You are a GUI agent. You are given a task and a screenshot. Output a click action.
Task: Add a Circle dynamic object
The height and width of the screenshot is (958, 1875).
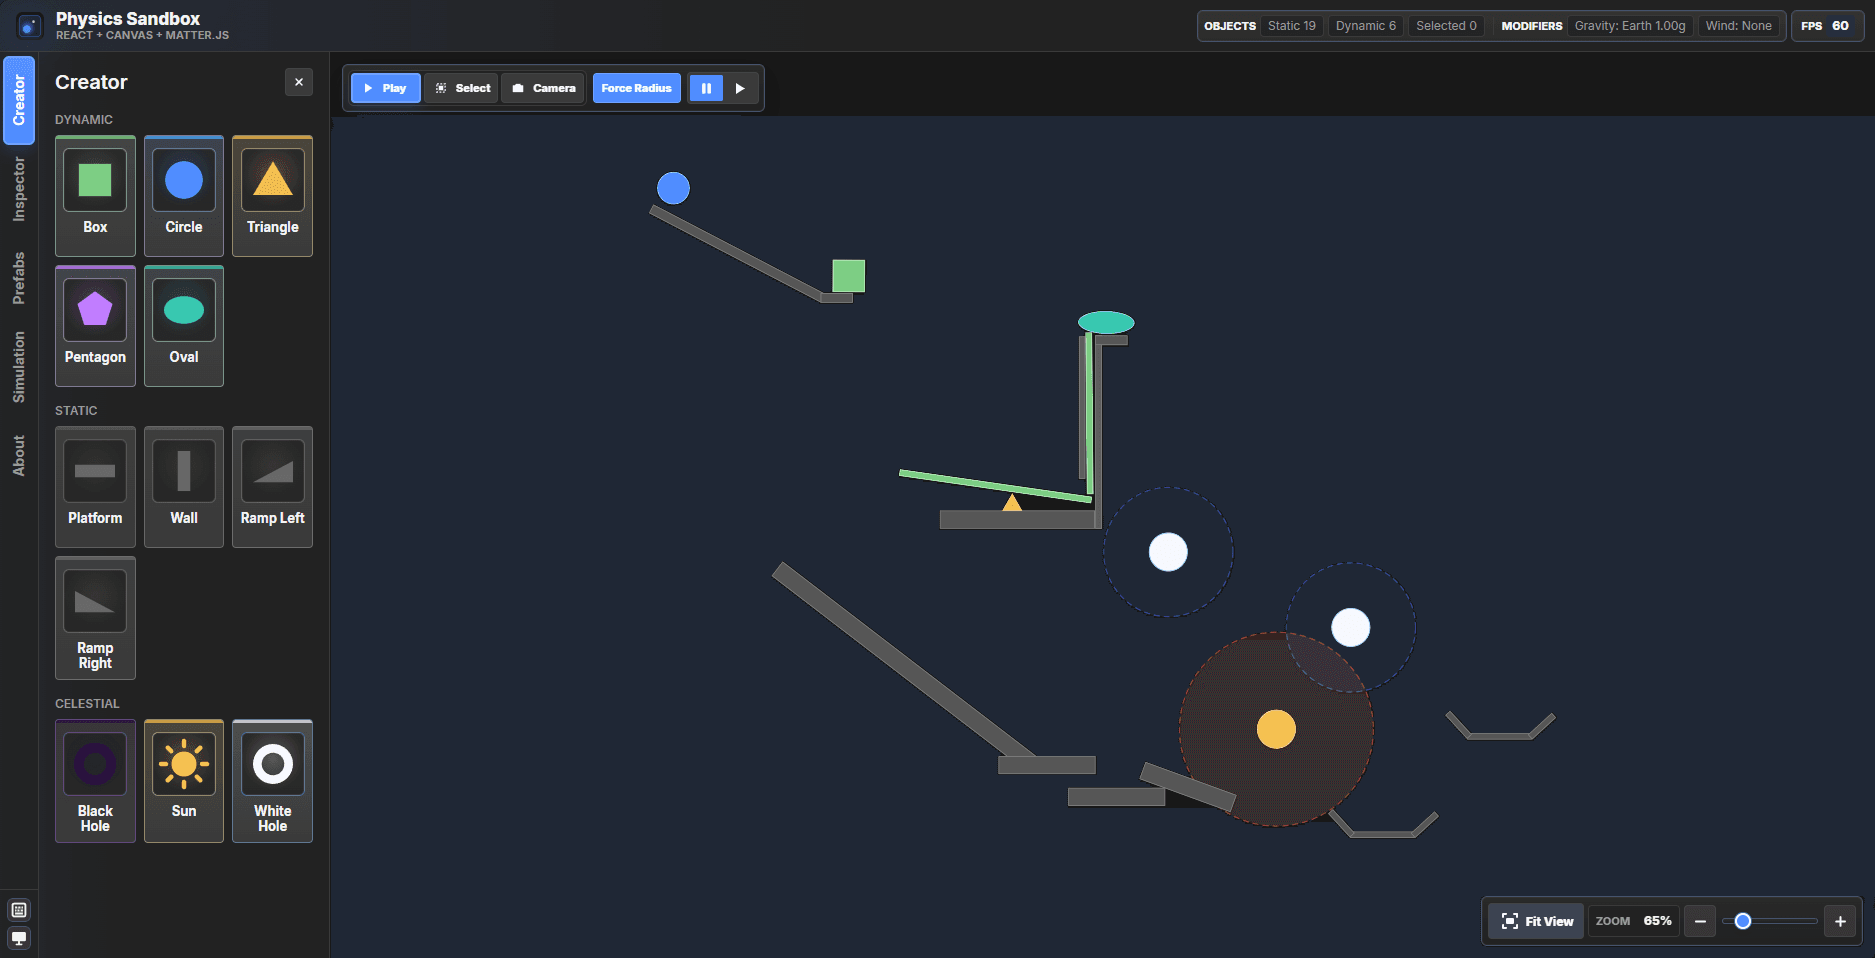[x=184, y=196]
